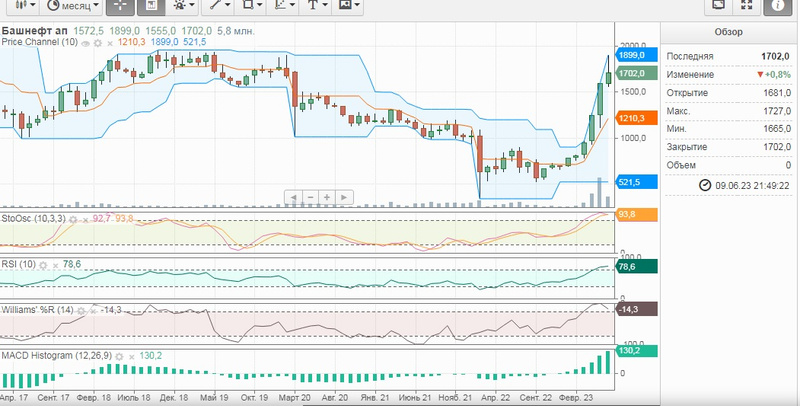Remove the RSI indicator with its X

point(55,264)
